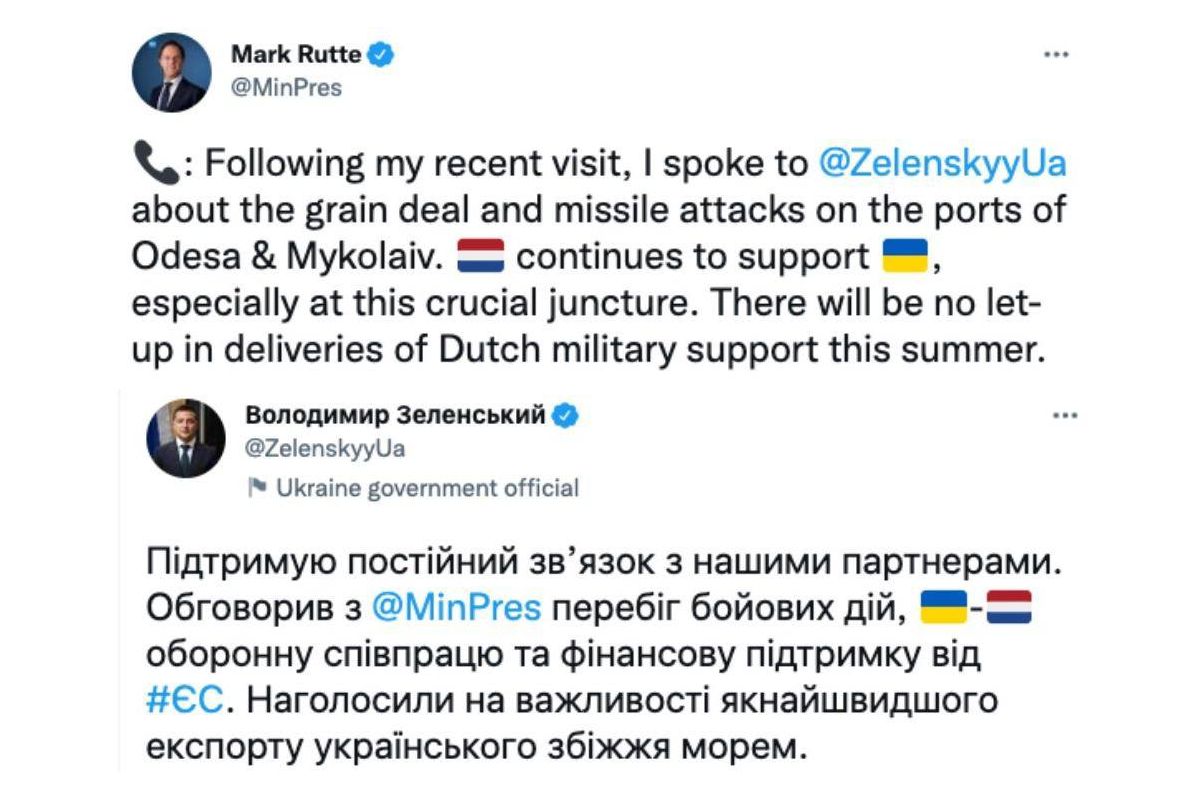Click the @ZelenskyyUa handle in the quoted tweet
Viewport: 1200px width, 800px height.
pos(325,448)
